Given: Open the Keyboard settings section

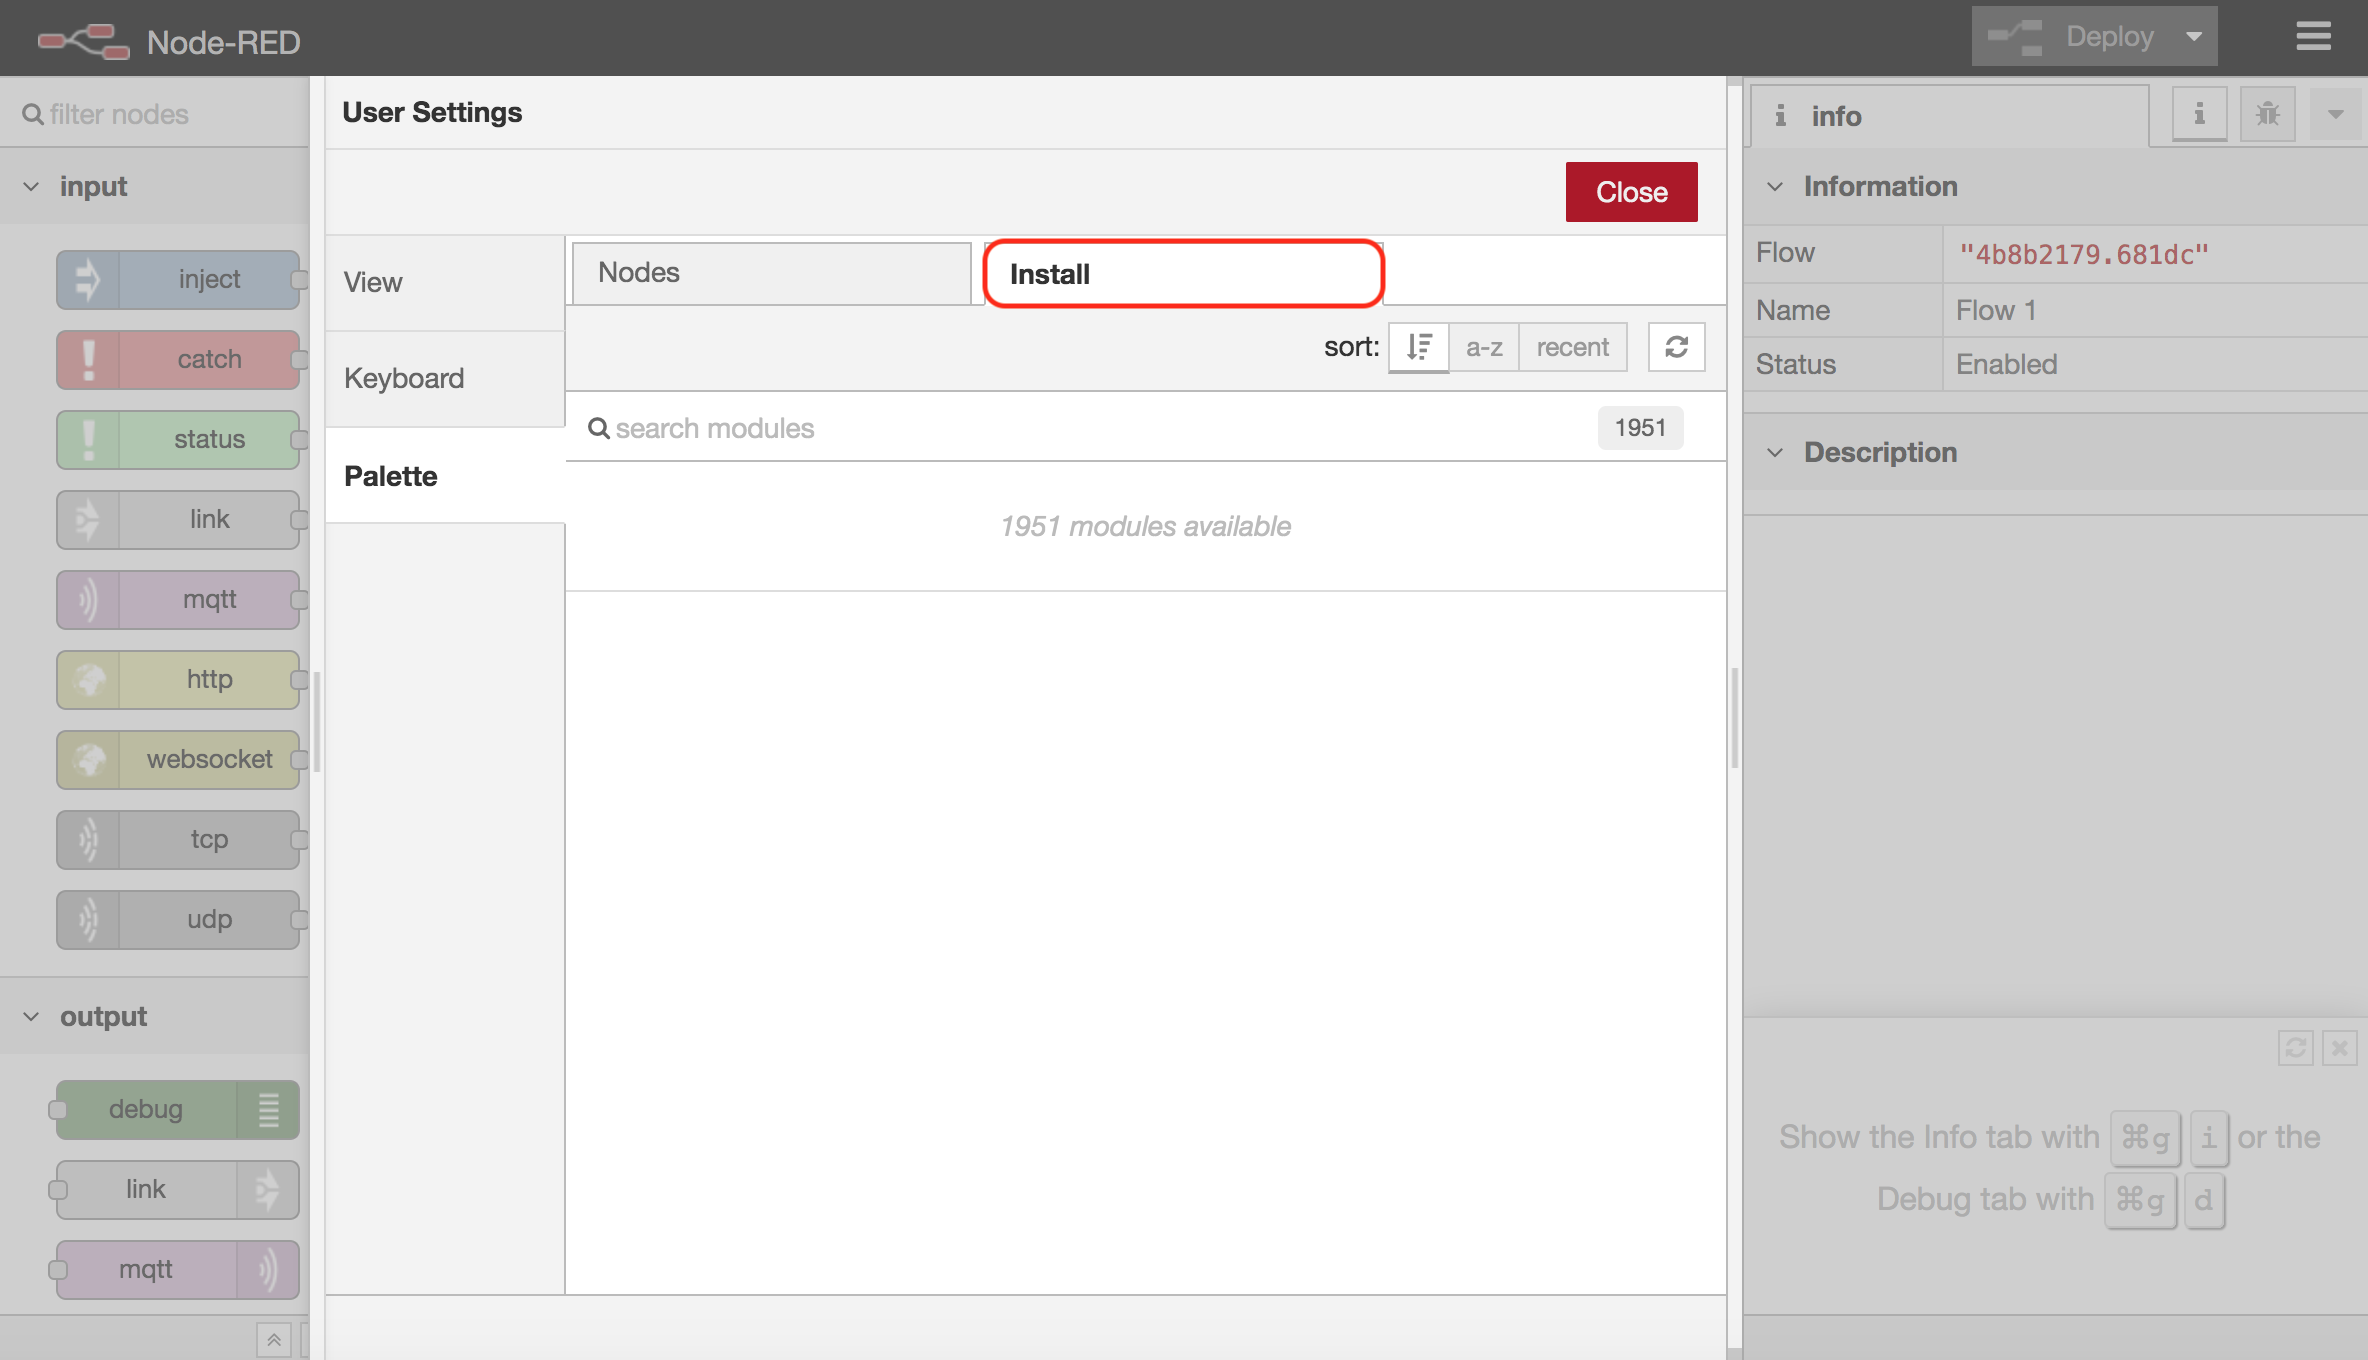Looking at the screenshot, I should [x=445, y=379].
